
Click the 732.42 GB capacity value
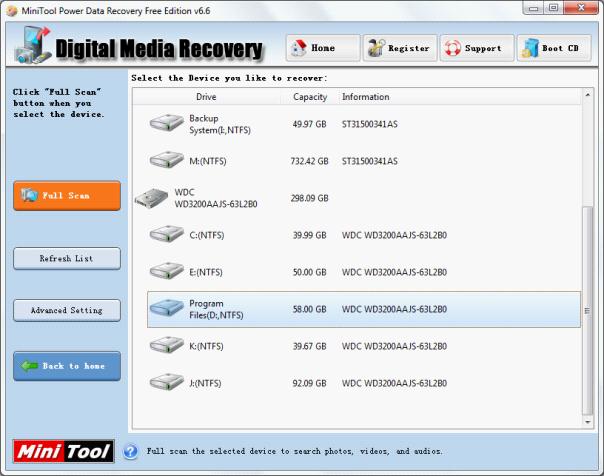[309, 161]
